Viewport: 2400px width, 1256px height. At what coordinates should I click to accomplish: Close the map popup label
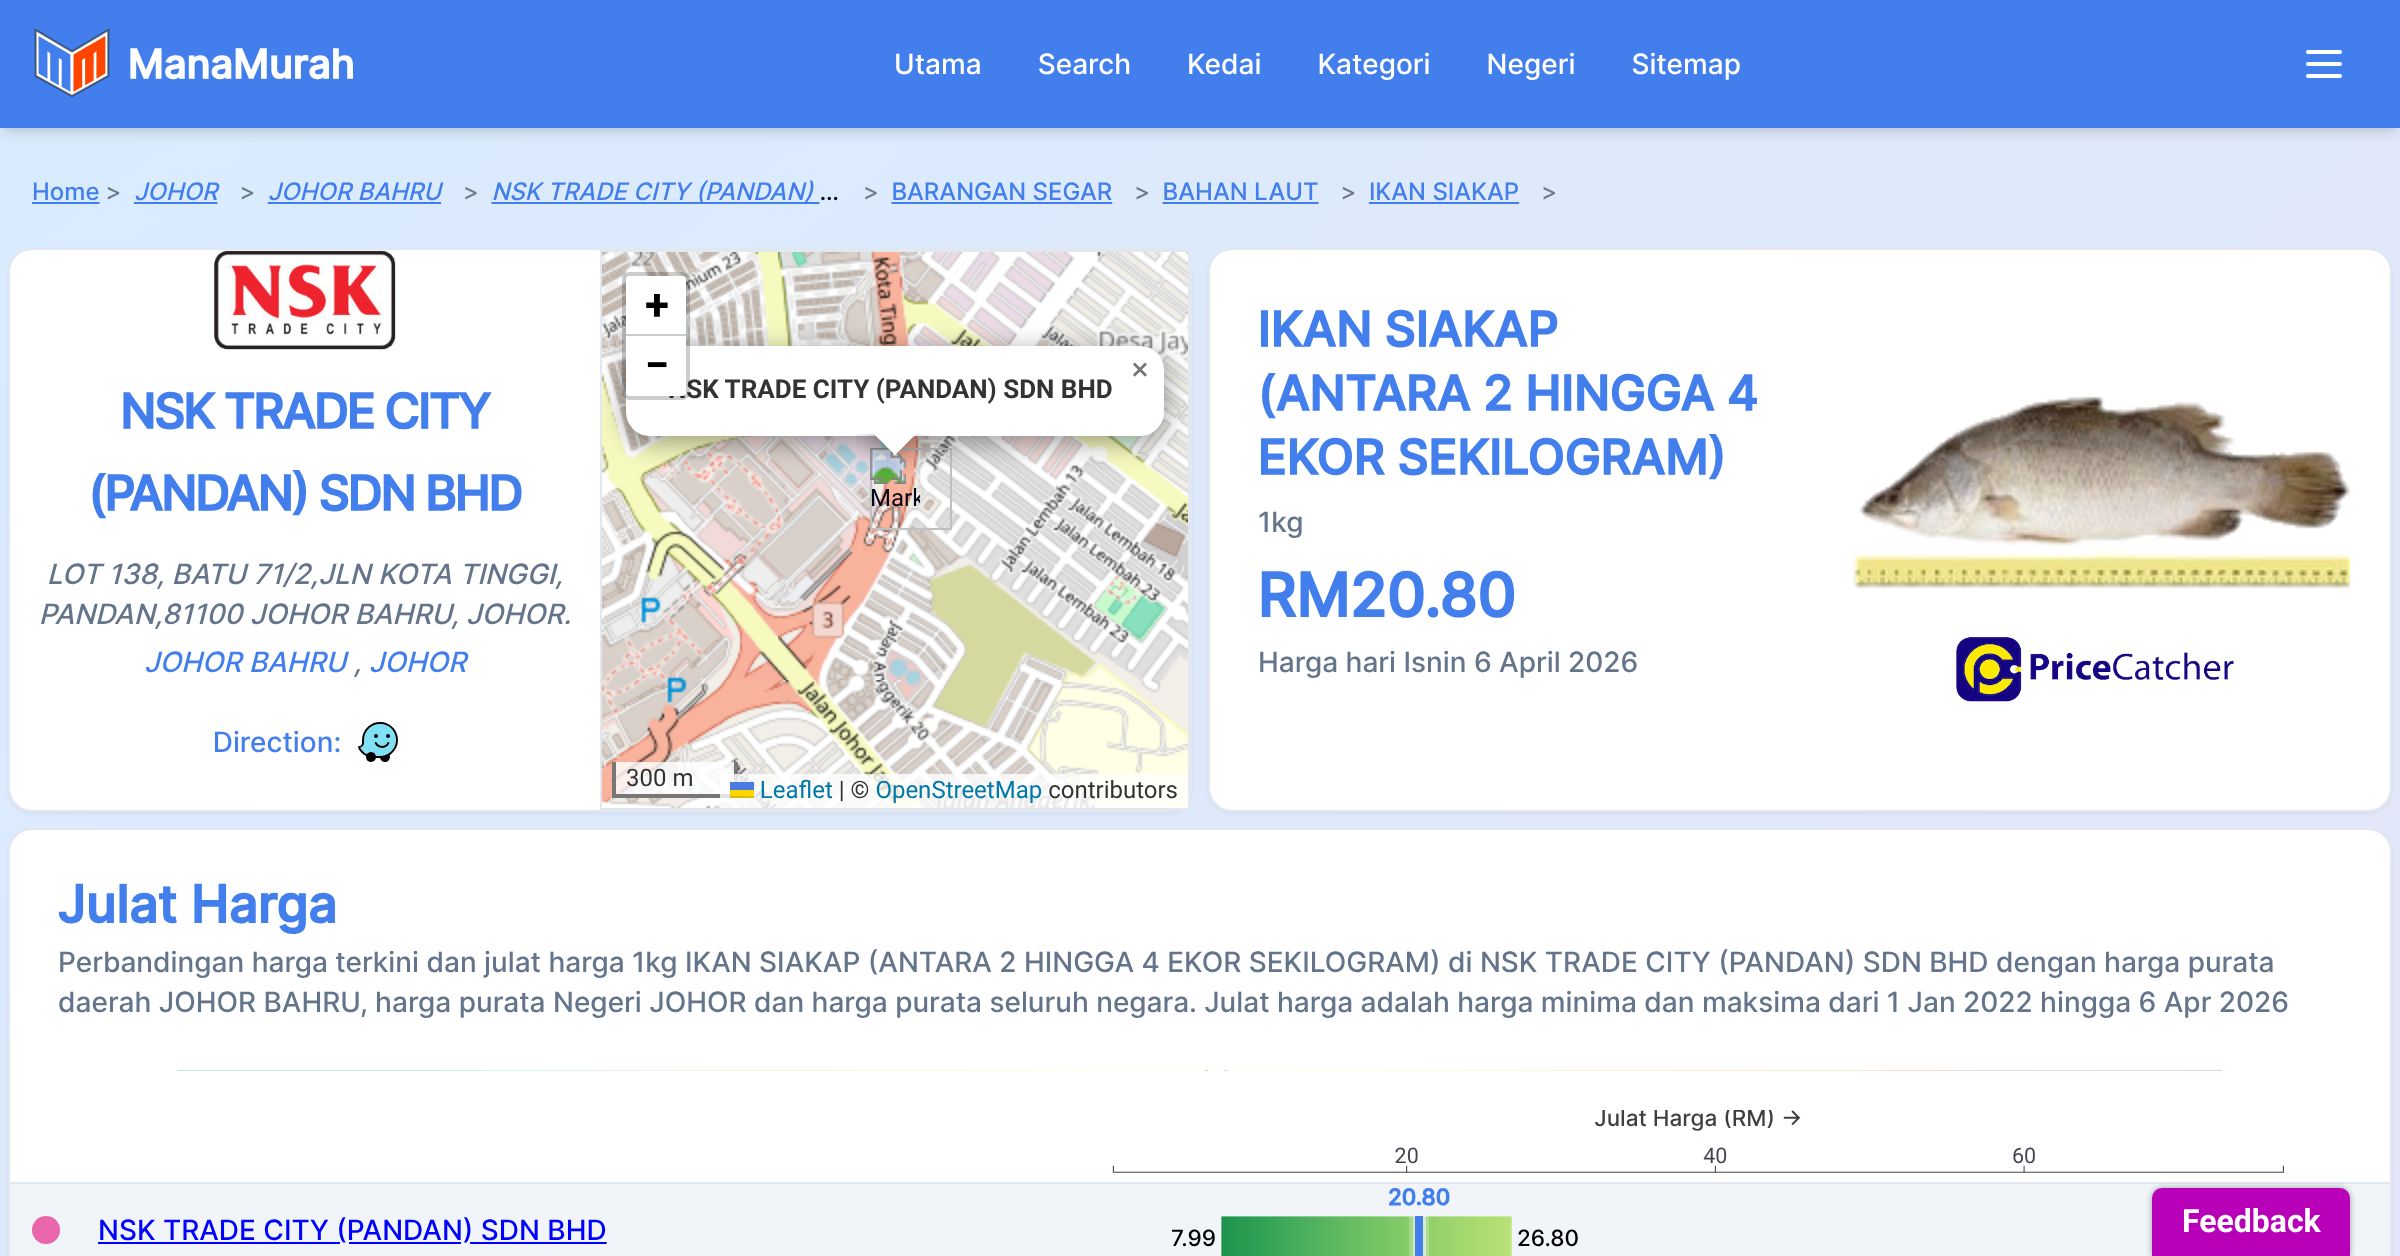click(1139, 370)
